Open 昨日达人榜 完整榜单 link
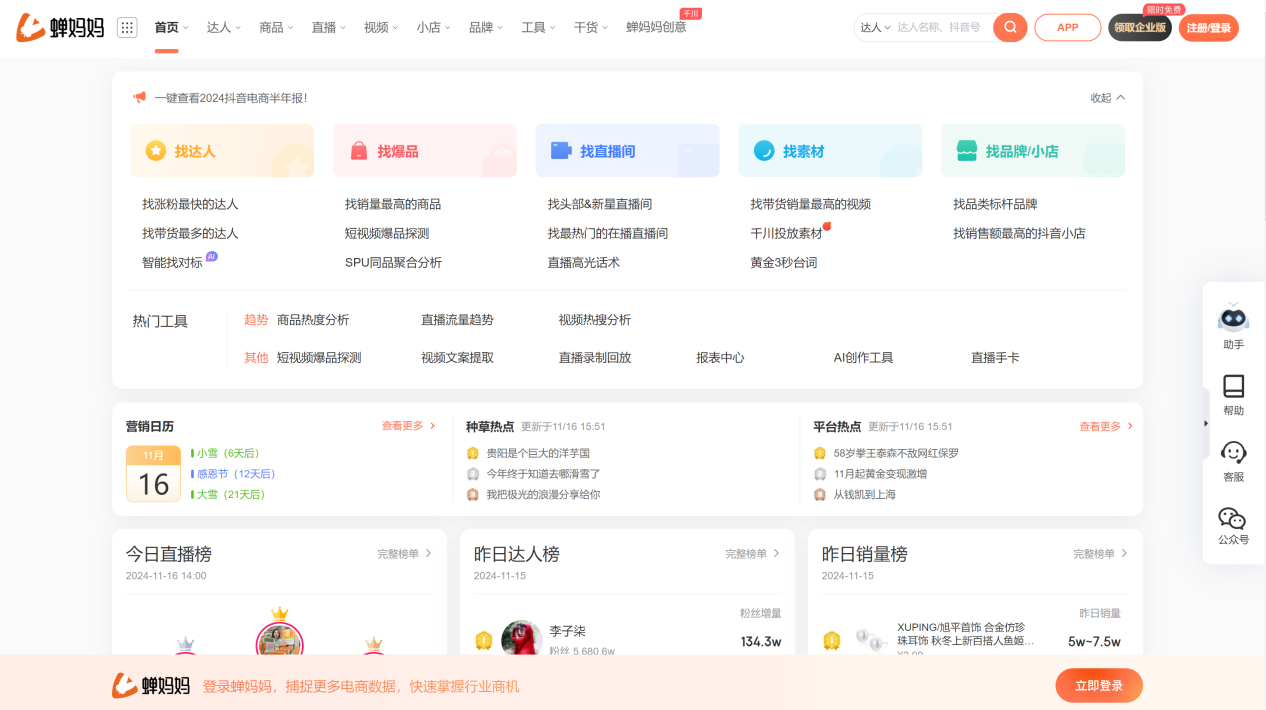The height and width of the screenshot is (710, 1266). tap(753, 553)
